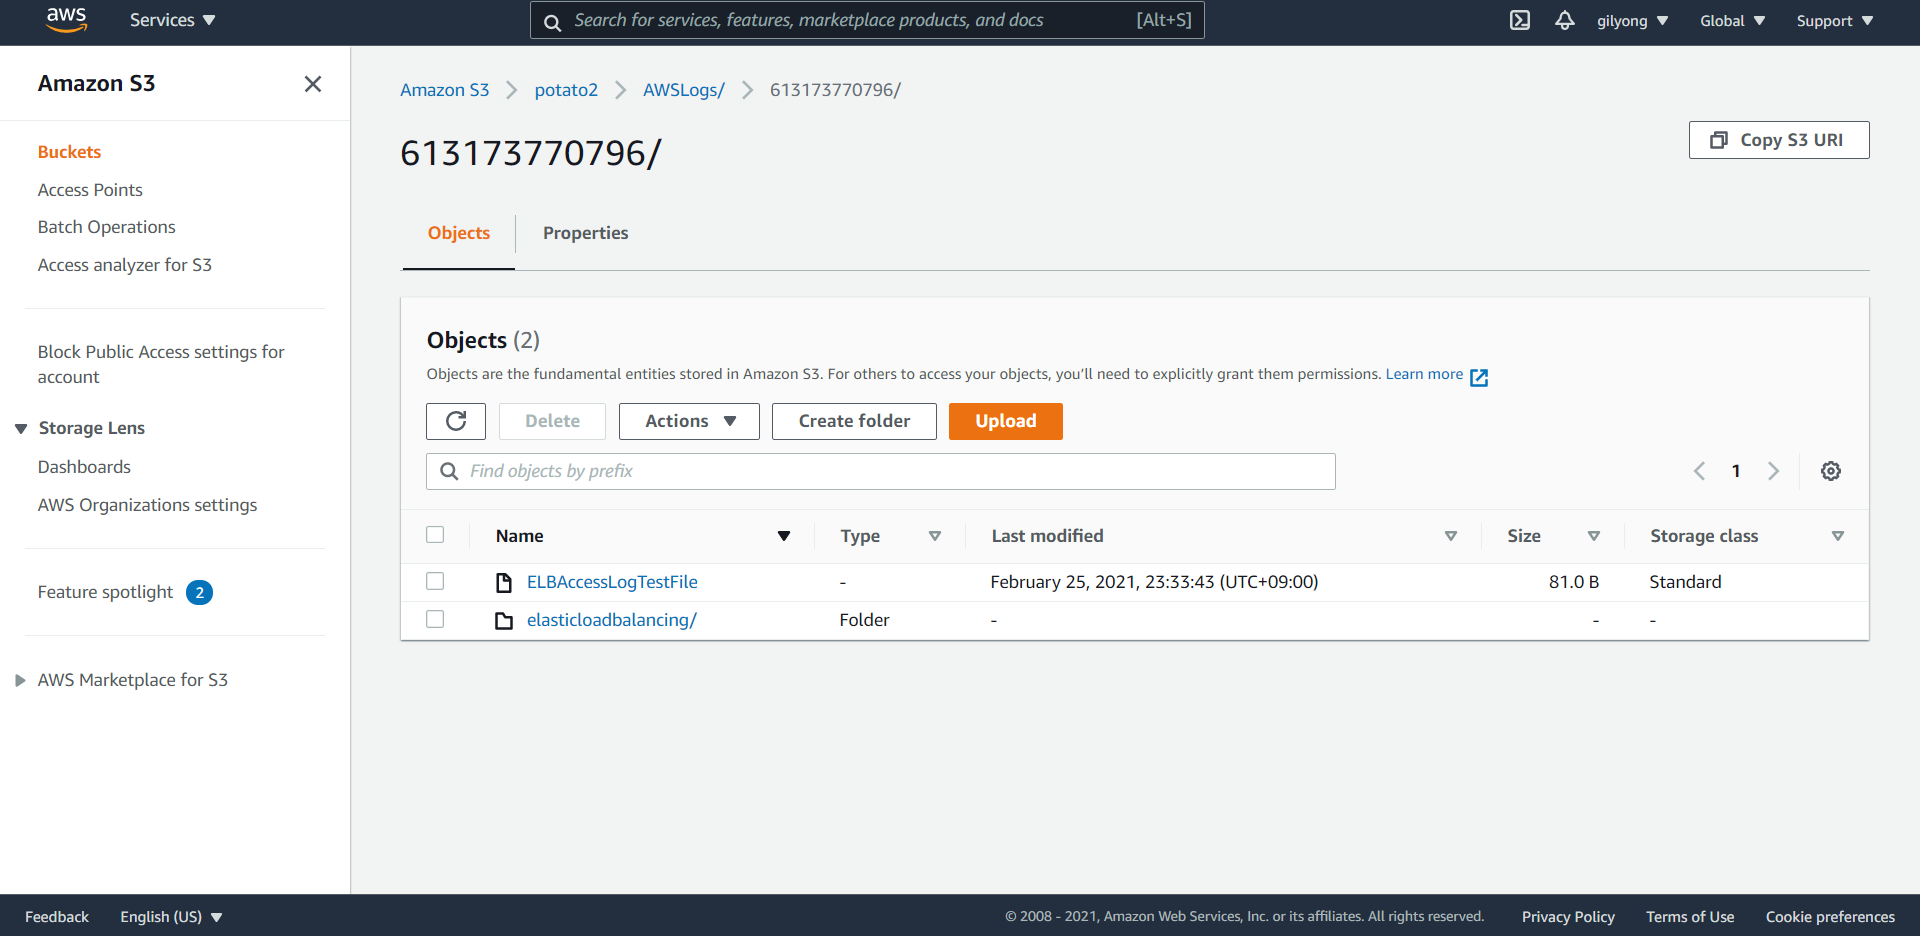This screenshot has height=936, width=1920.
Task: Open Block Public Access settings for account
Action: tap(161, 364)
